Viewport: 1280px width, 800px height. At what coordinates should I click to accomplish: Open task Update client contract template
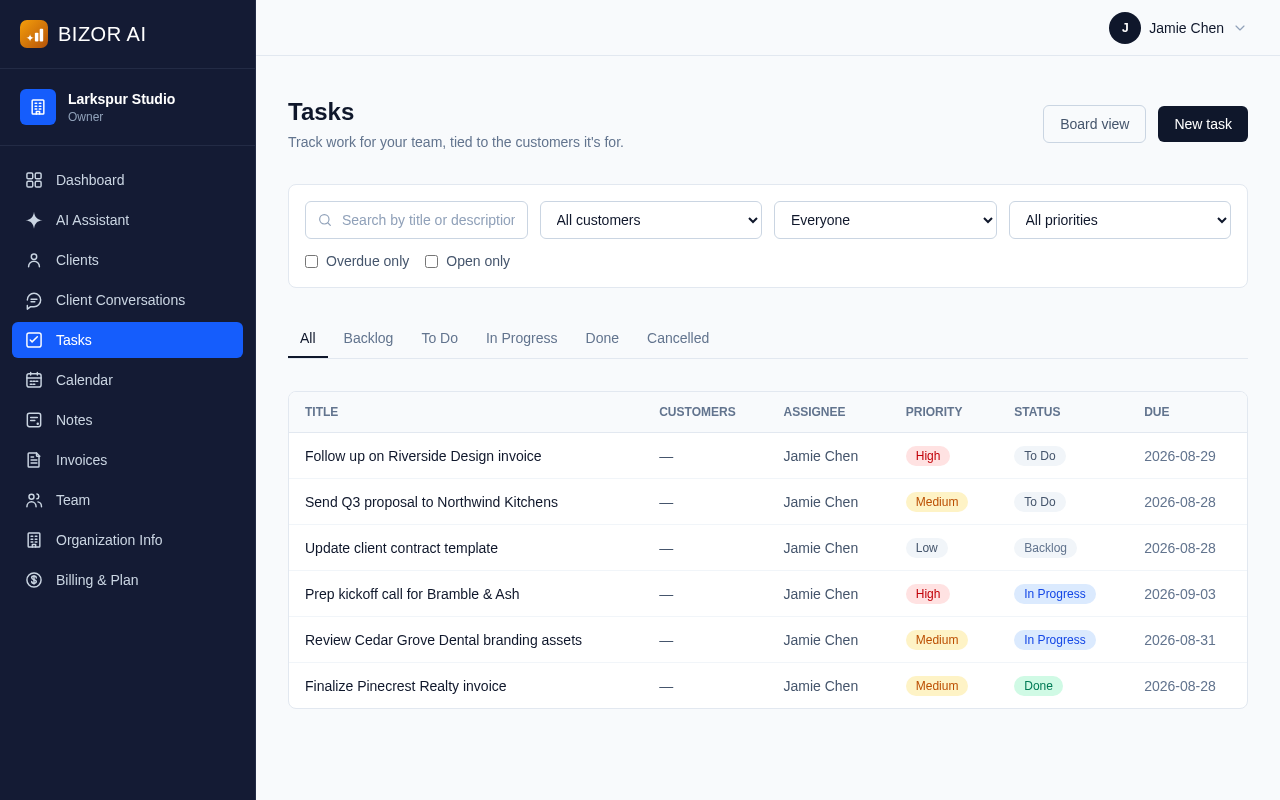point(401,548)
